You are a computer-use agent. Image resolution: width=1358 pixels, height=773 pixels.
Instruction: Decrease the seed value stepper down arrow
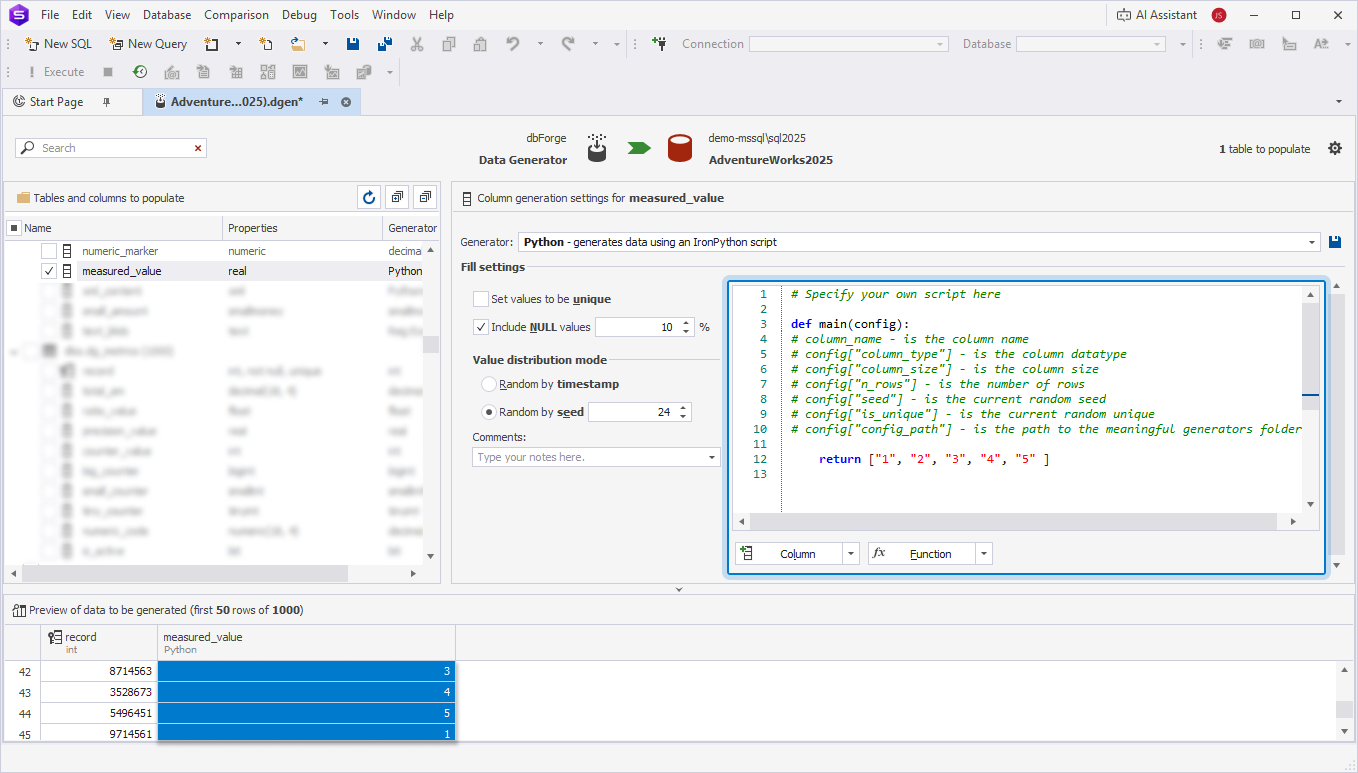pyautogui.click(x=683, y=416)
